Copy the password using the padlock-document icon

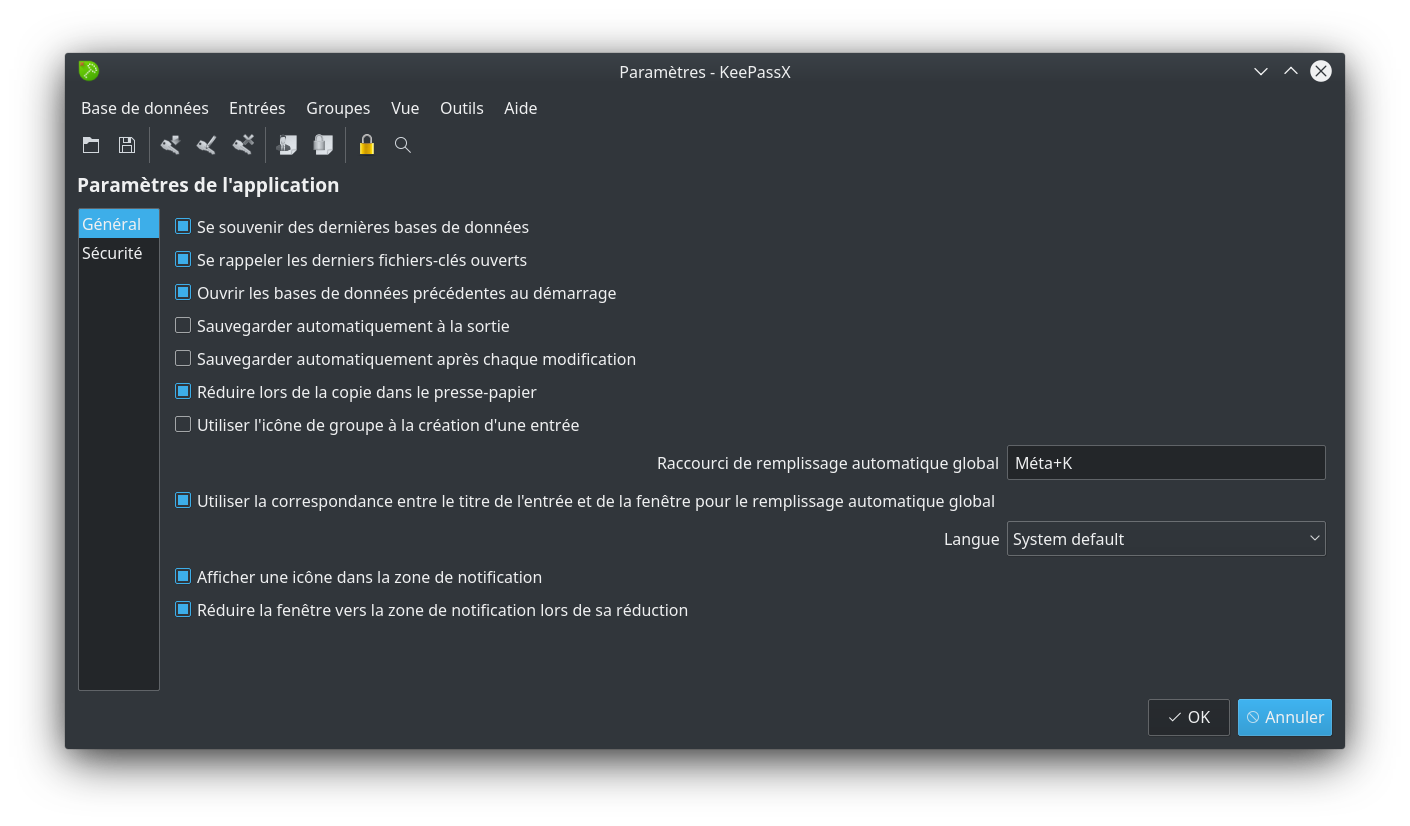point(322,145)
